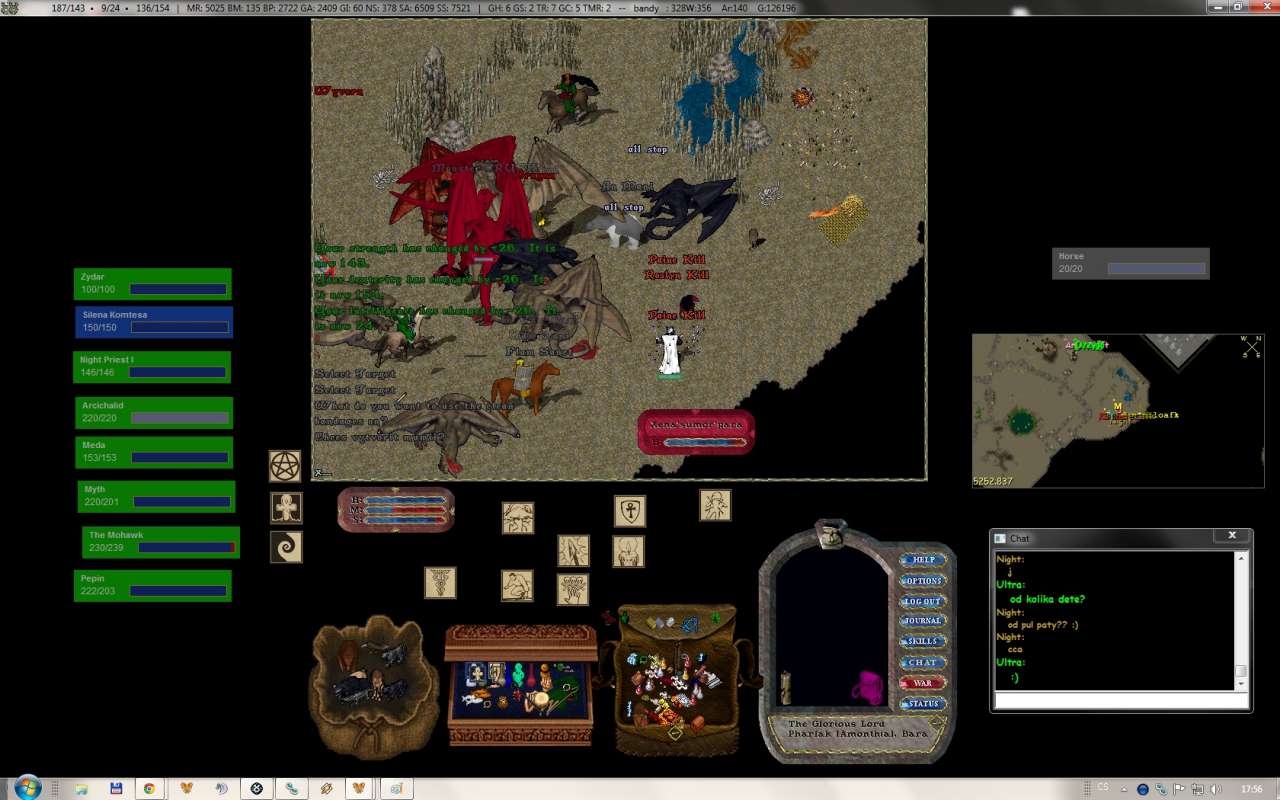The width and height of the screenshot is (1280, 800).
Task: Click the caduceus skill icon
Action: pyautogui.click(x=439, y=582)
